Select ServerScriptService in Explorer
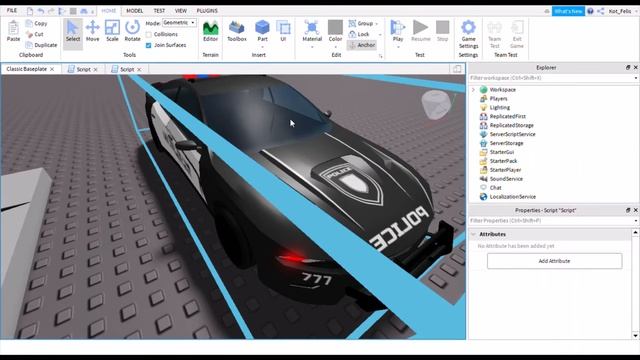This screenshot has height=360, width=640. pos(512,134)
